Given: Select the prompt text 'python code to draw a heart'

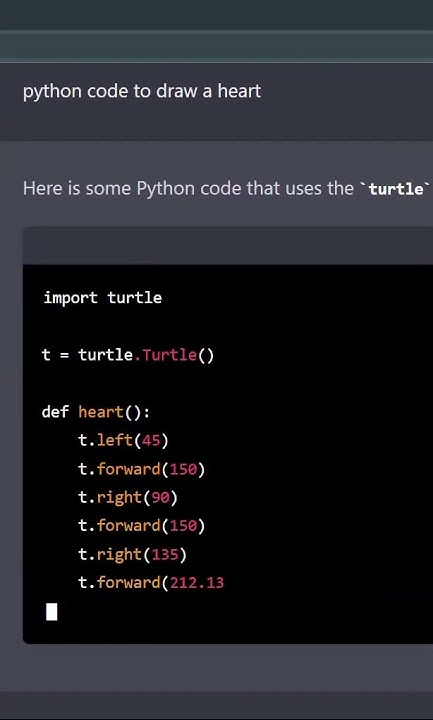Looking at the screenshot, I should tap(142, 91).
